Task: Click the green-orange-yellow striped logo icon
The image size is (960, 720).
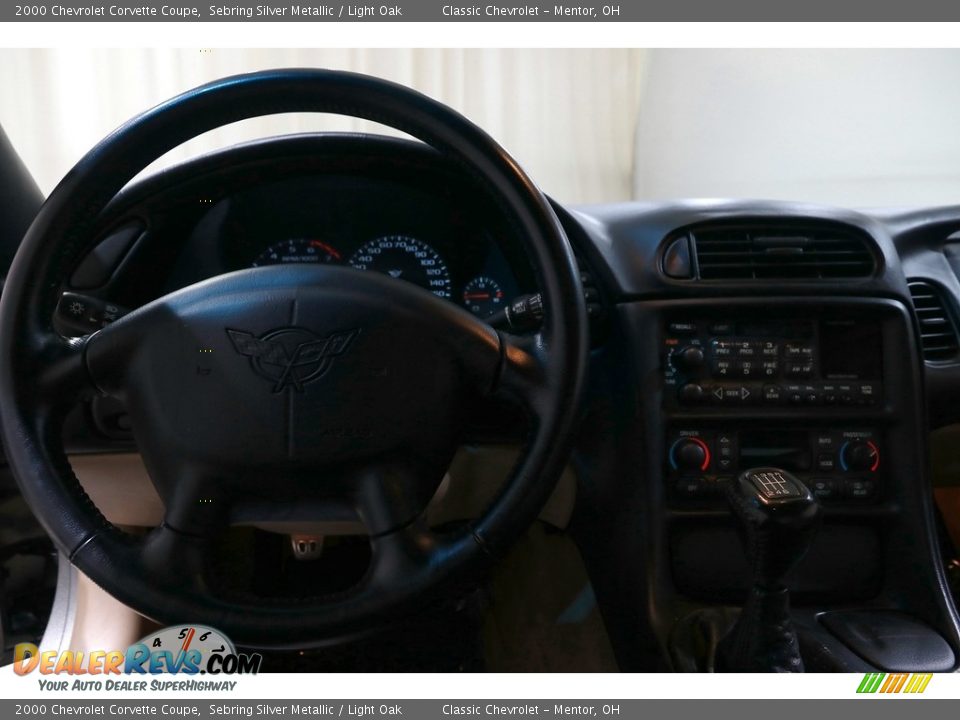Action: pos(894,683)
